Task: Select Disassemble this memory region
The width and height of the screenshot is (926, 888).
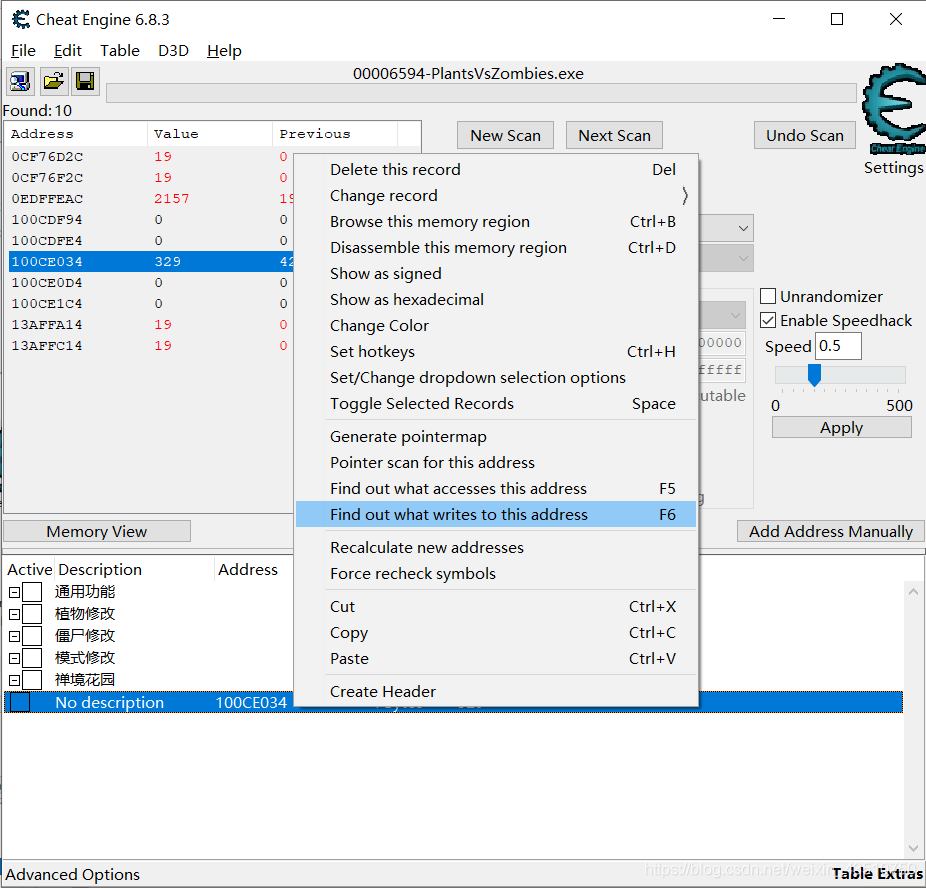Action: [x=496, y=247]
